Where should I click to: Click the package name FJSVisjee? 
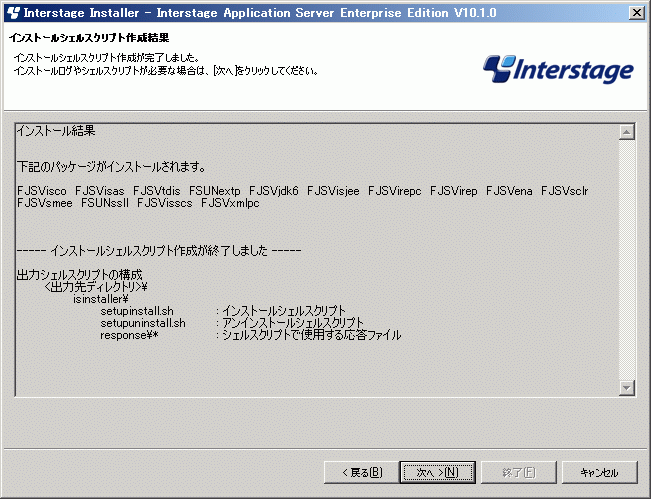coord(333,191)
